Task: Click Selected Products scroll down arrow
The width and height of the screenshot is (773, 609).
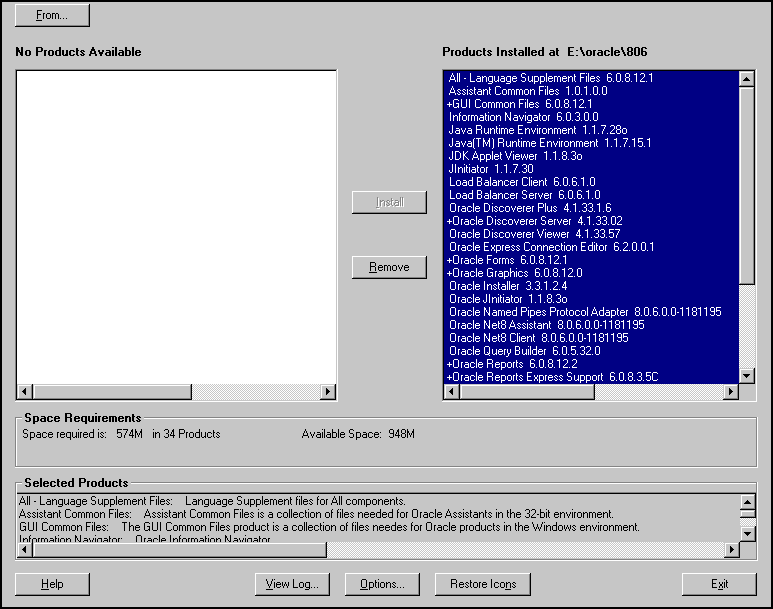Action: point(747,534)
